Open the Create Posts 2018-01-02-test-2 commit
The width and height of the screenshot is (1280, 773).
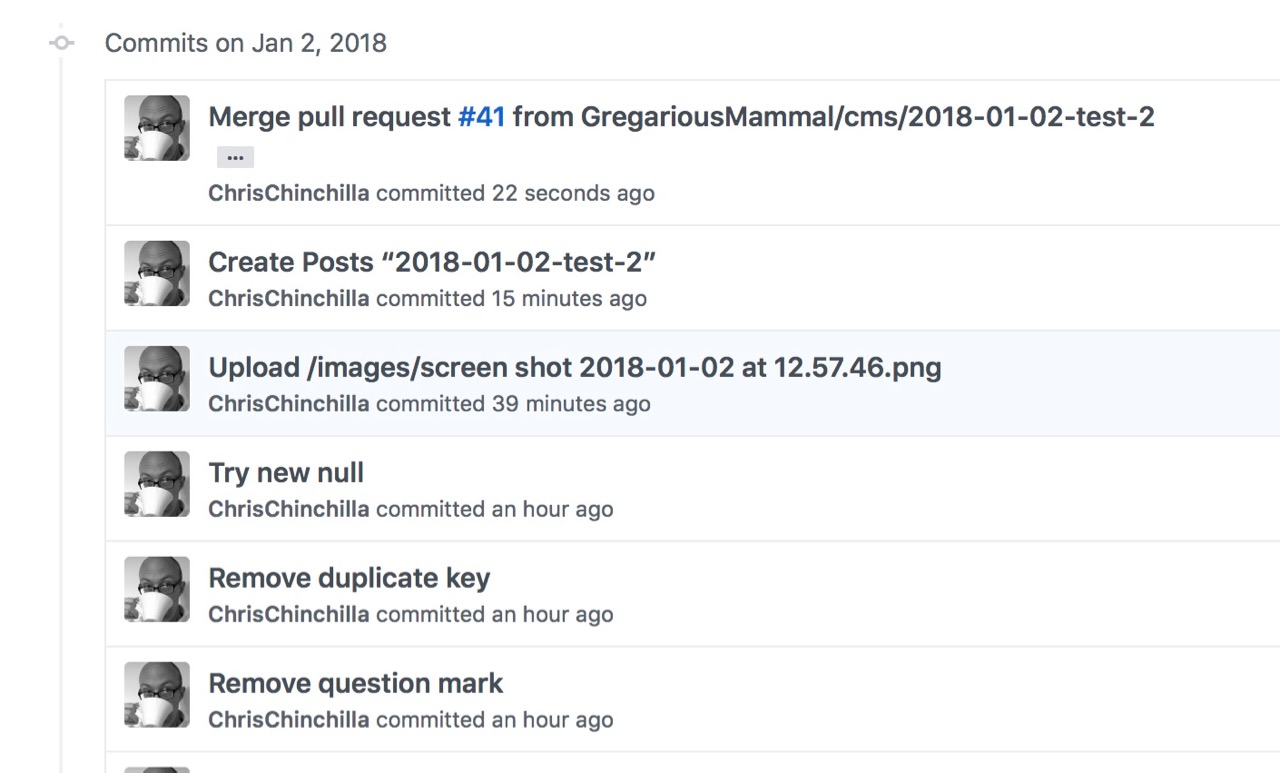(x=431, y=262)
